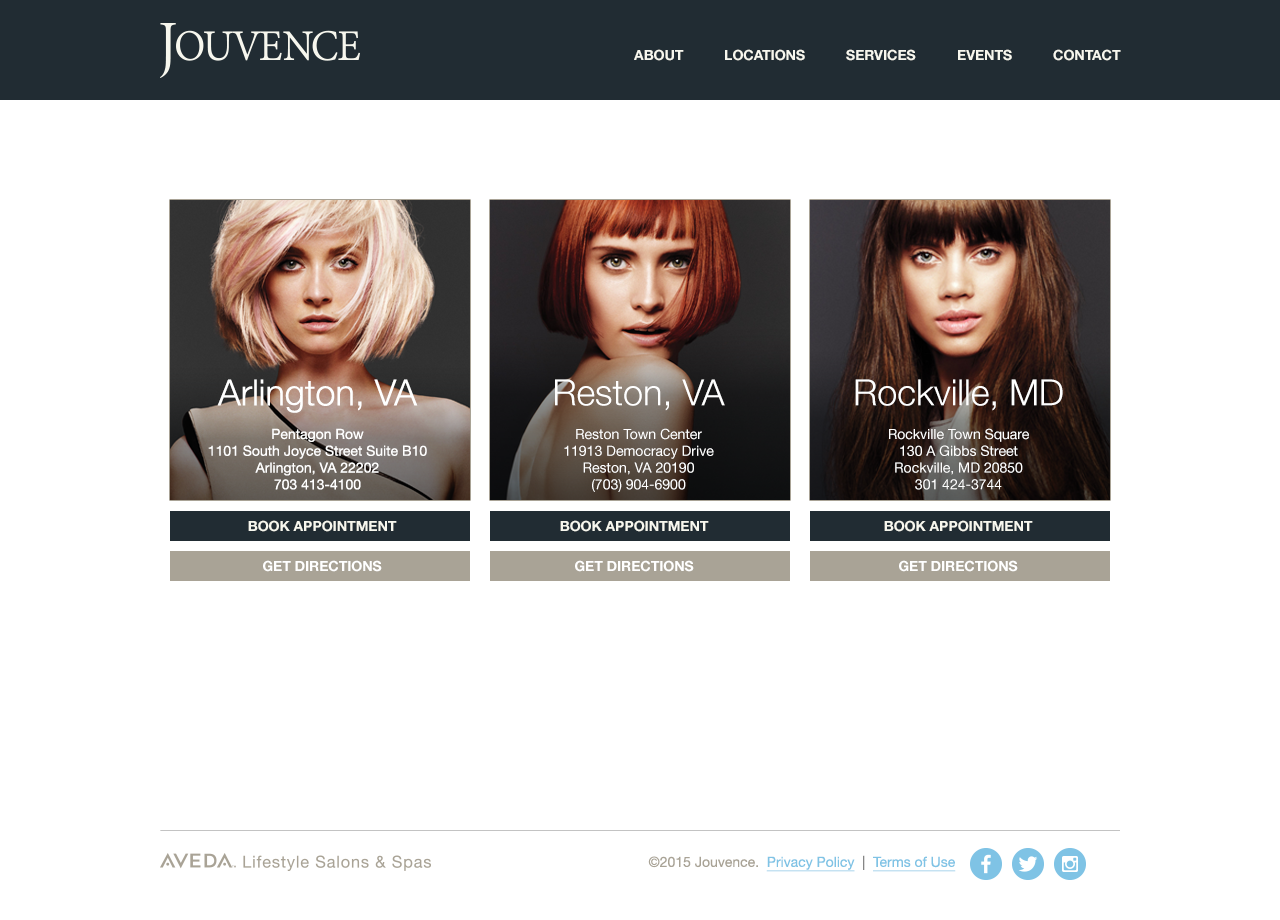
Task: Click the Arlington, VA heading
Action: 317,393
